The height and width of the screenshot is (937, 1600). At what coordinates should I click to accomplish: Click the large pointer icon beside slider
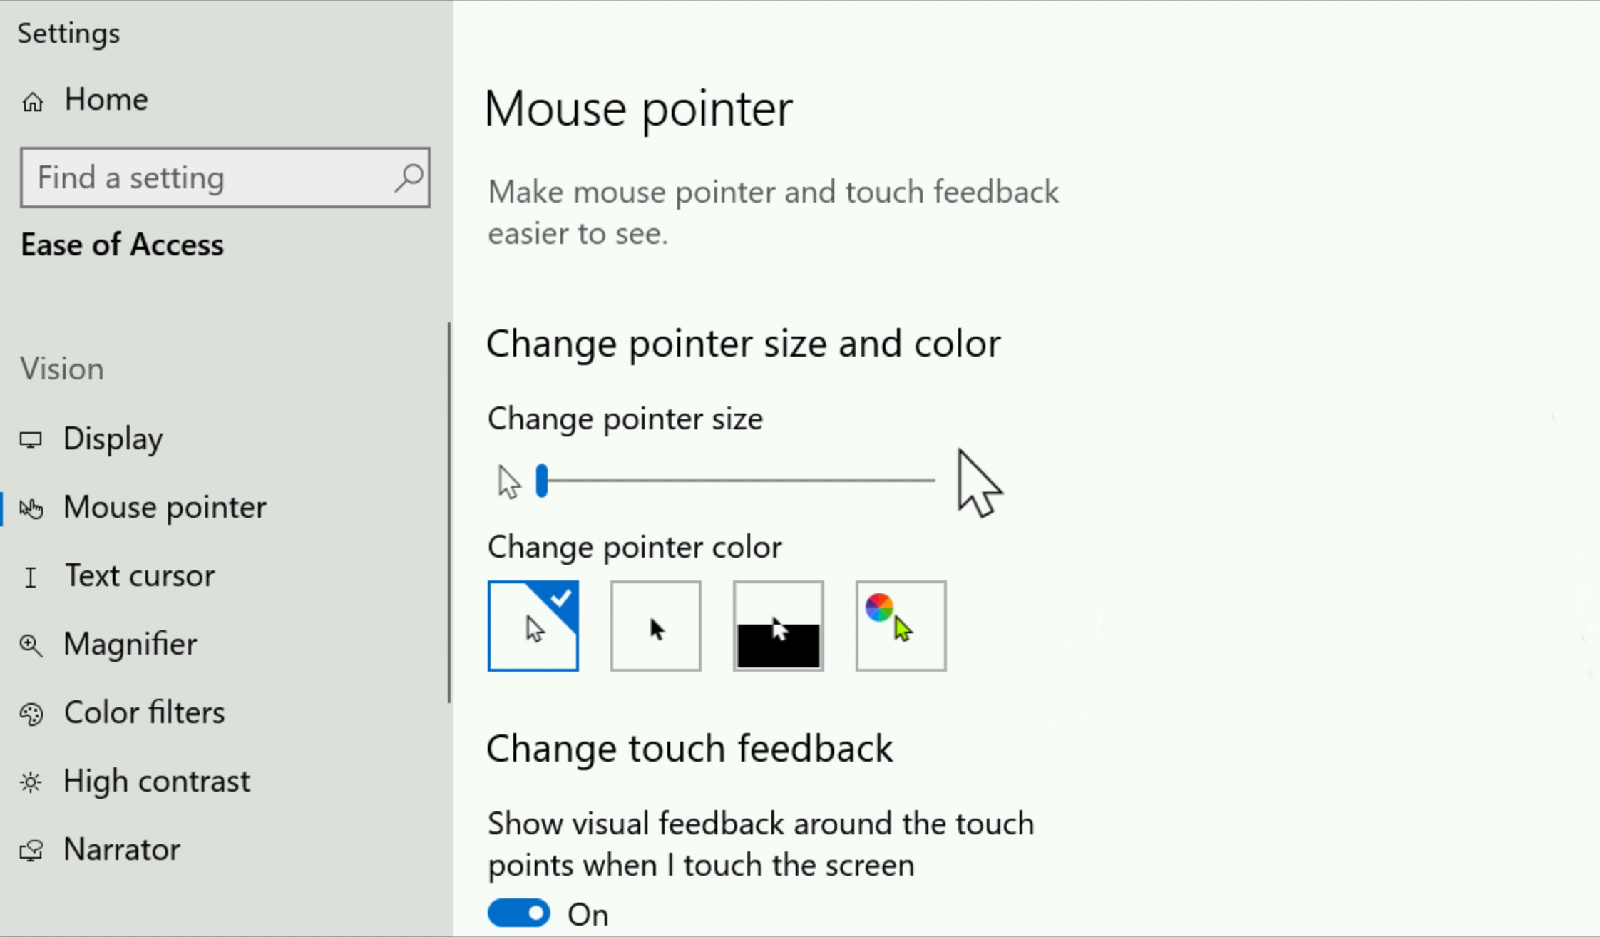click(x=978, y=483)
